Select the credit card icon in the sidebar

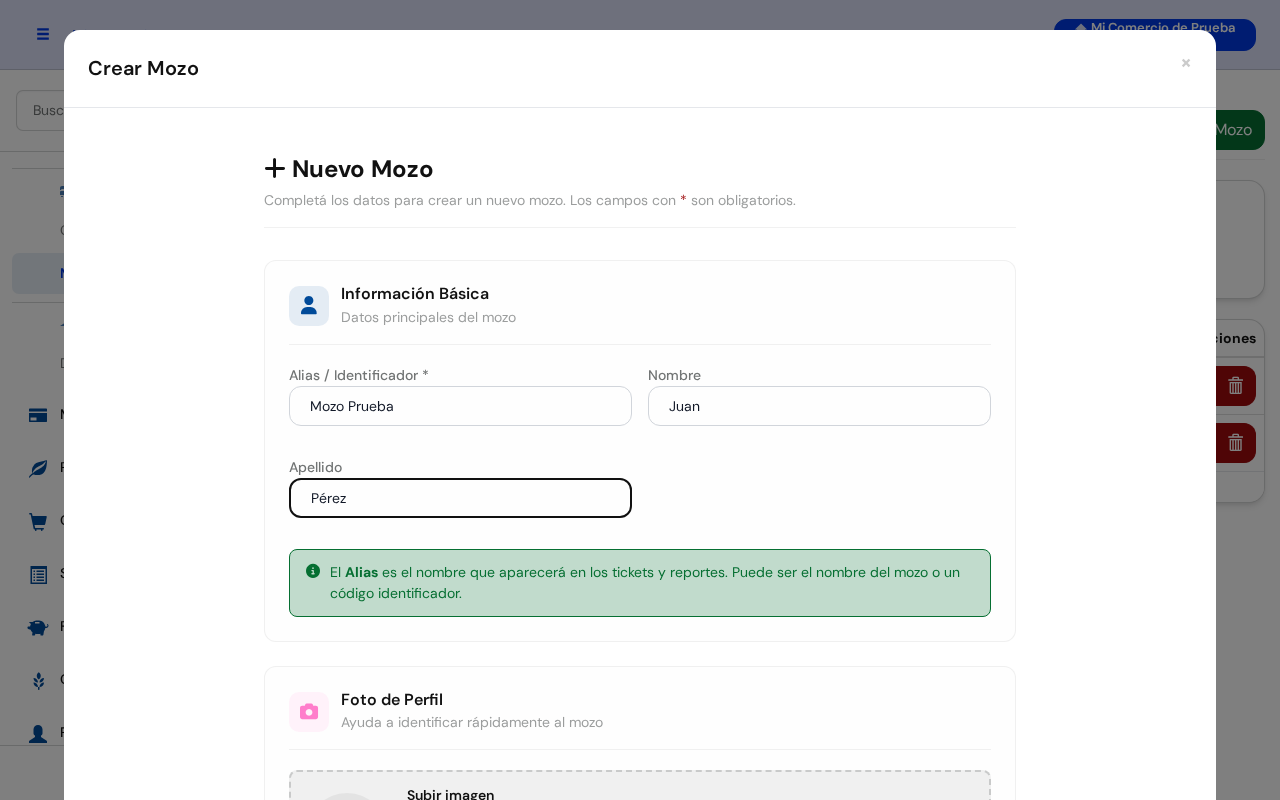click(38, 415)
